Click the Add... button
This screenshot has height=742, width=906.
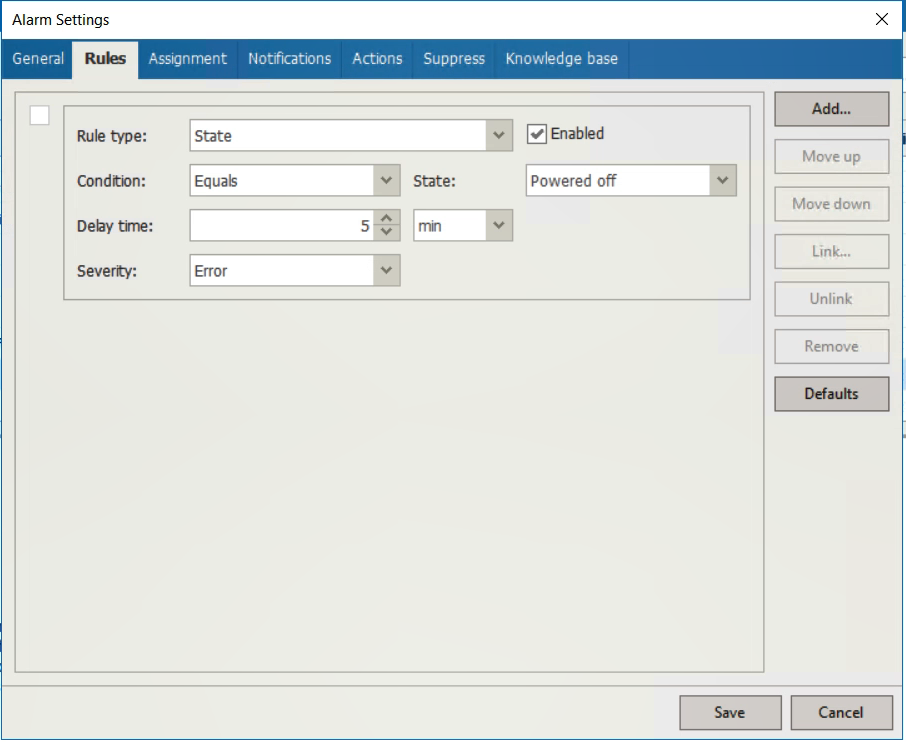[x=831, y=109]
